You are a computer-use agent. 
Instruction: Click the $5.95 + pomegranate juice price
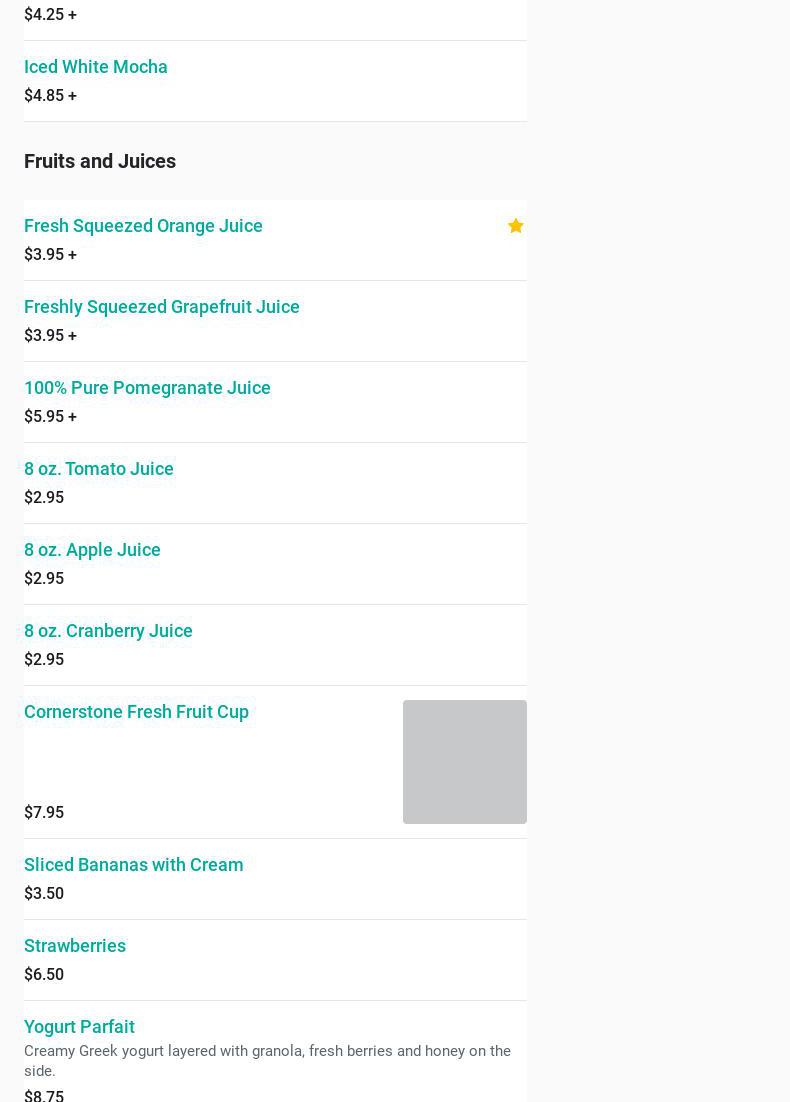50,416
